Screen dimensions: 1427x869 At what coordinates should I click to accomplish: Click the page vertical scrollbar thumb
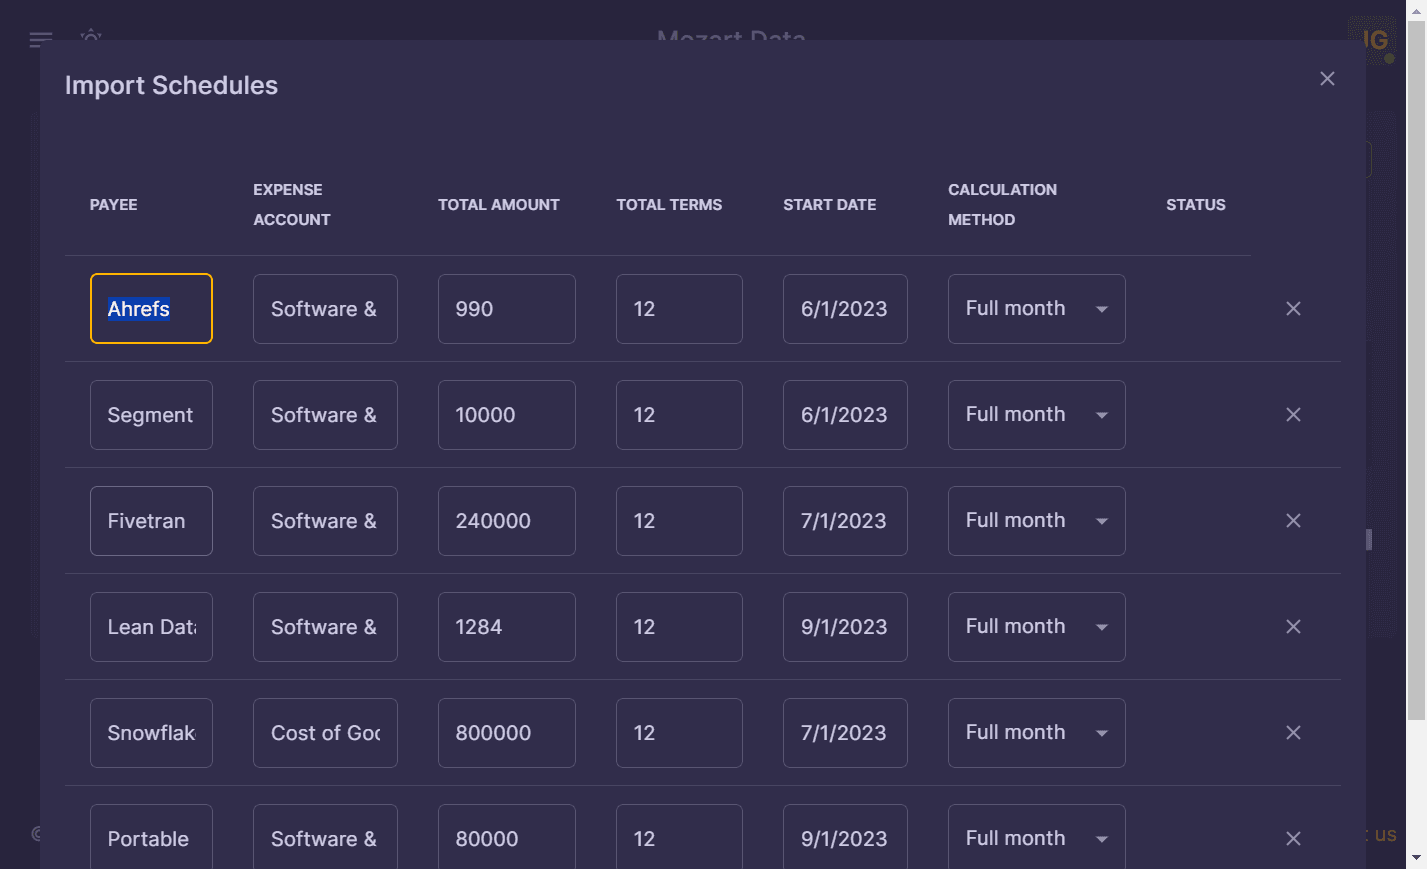click(x=1416, y=370)
